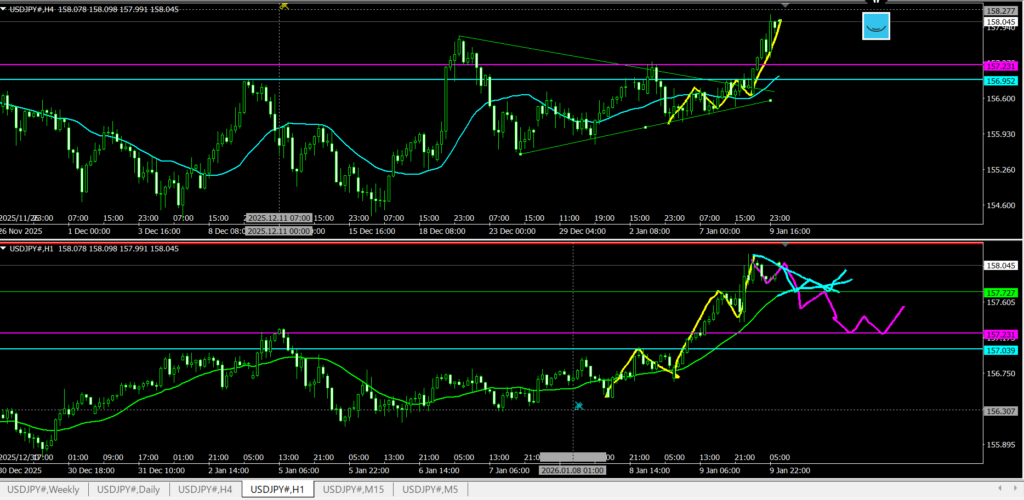Click the gray chart shift triangle on H1 chart
1024x500 pixels.
pos(785,243)
